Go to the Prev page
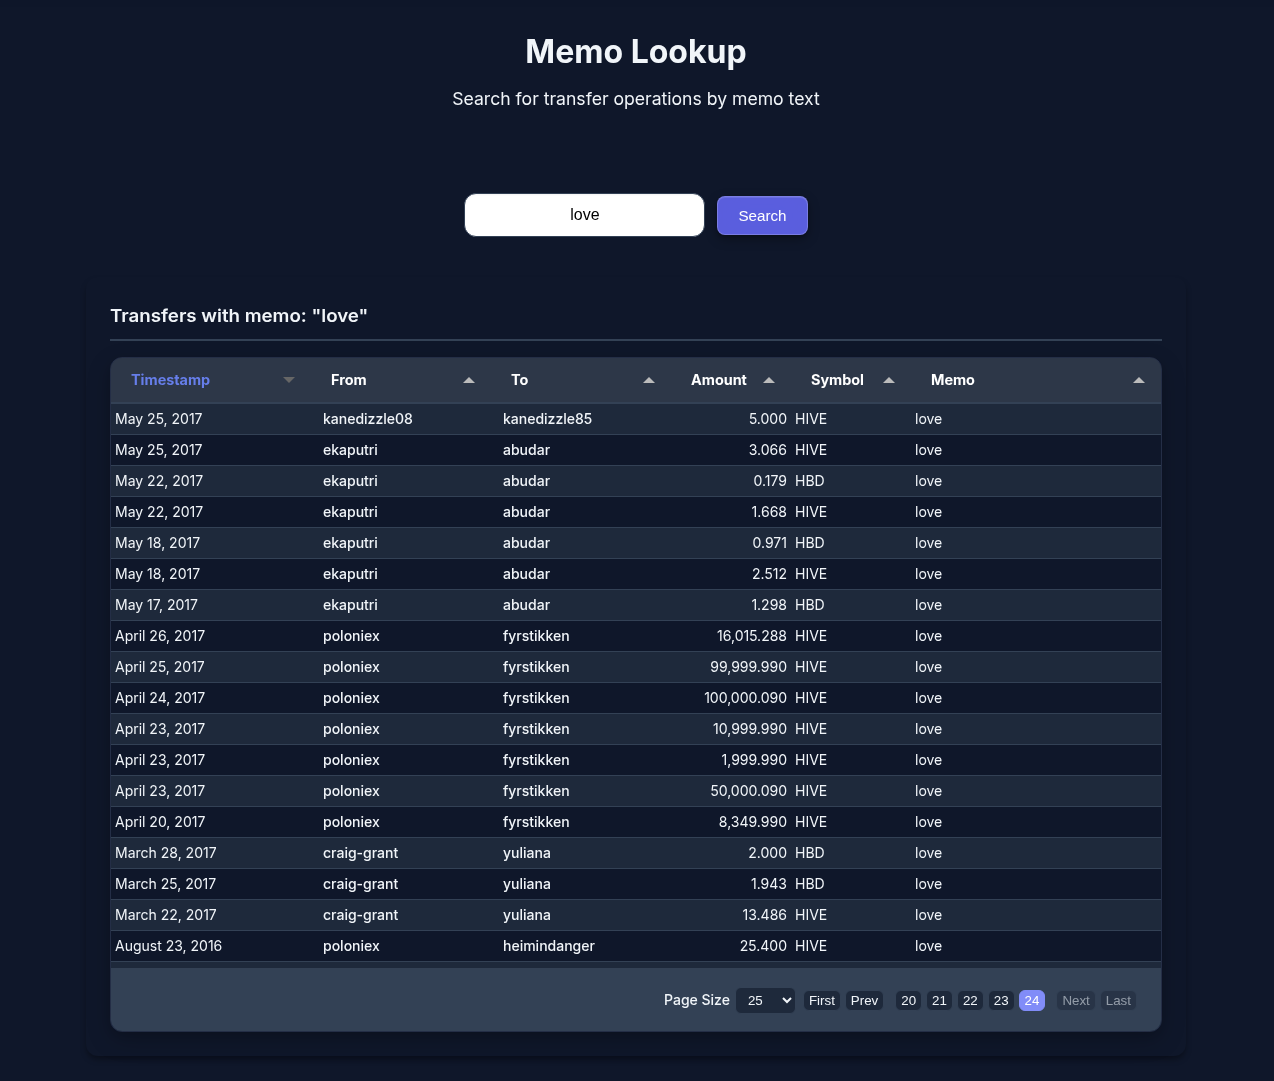This screenshot has height=1081, width=1274. tap(864, 1000)
